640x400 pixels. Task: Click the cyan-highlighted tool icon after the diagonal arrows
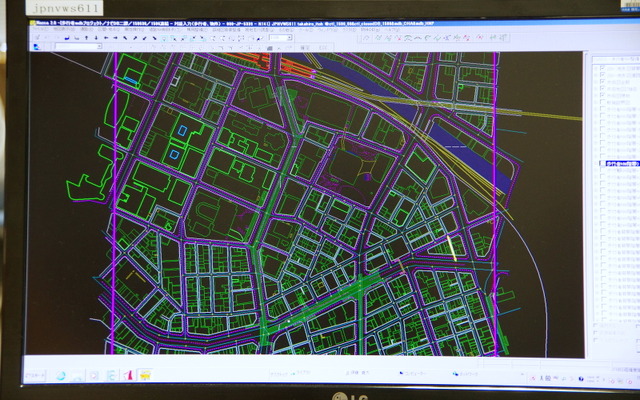pyautogui.click(x=164, y=38)
